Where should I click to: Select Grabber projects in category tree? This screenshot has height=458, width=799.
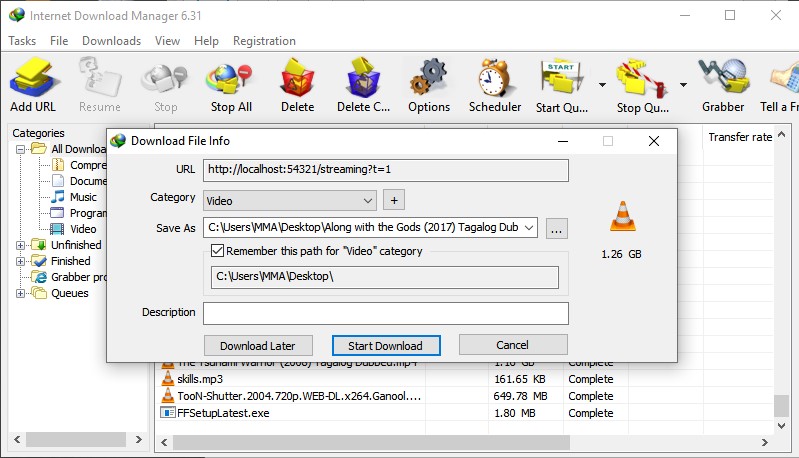coord(78,277)
